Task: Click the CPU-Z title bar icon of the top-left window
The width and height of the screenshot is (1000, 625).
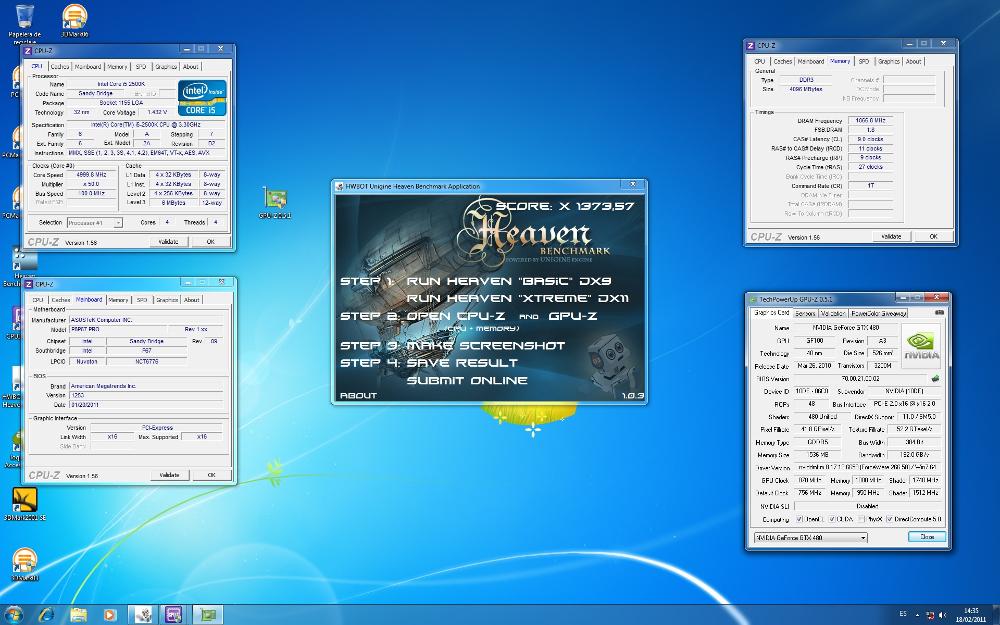Action: [27, 50]
